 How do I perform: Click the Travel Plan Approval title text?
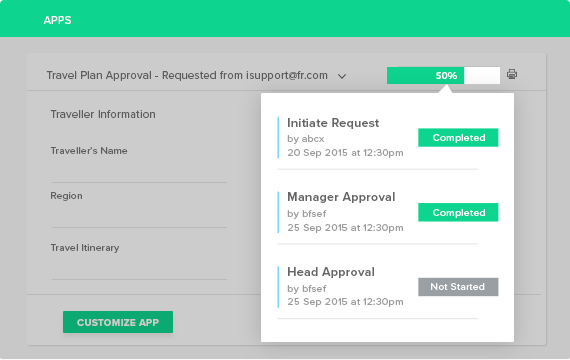[187, 75]
